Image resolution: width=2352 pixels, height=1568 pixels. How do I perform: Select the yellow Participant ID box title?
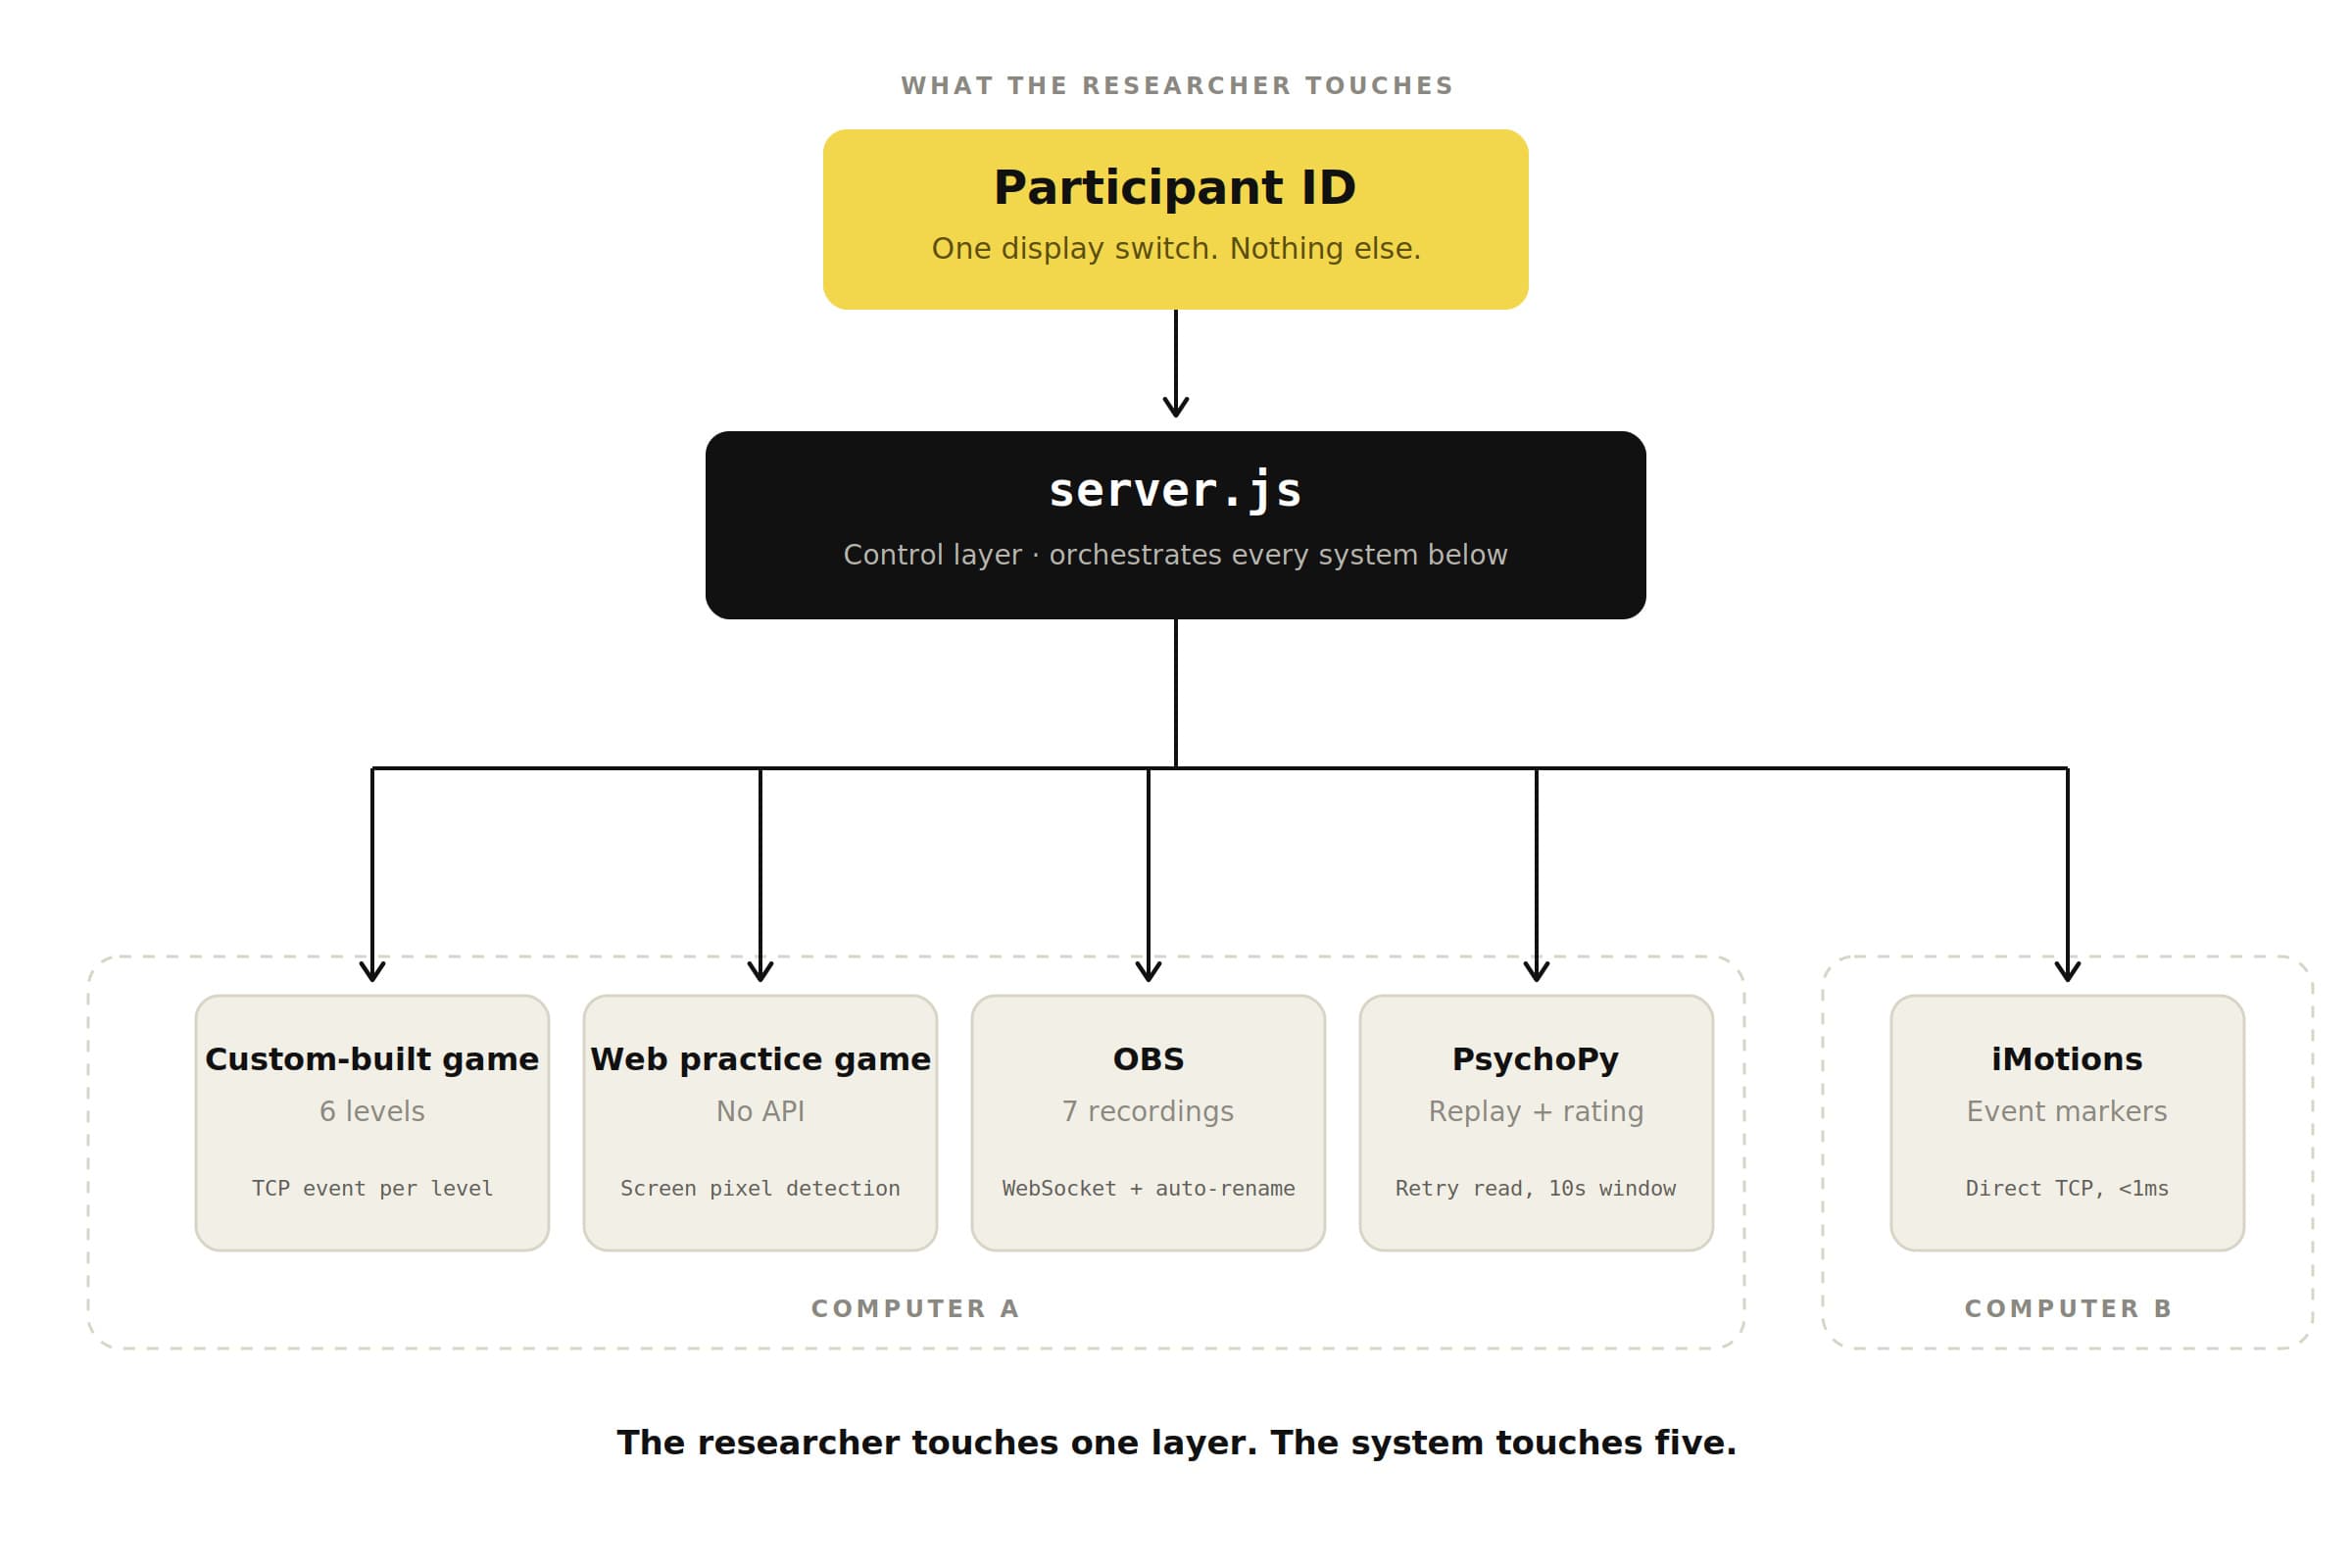point(1175,188)
